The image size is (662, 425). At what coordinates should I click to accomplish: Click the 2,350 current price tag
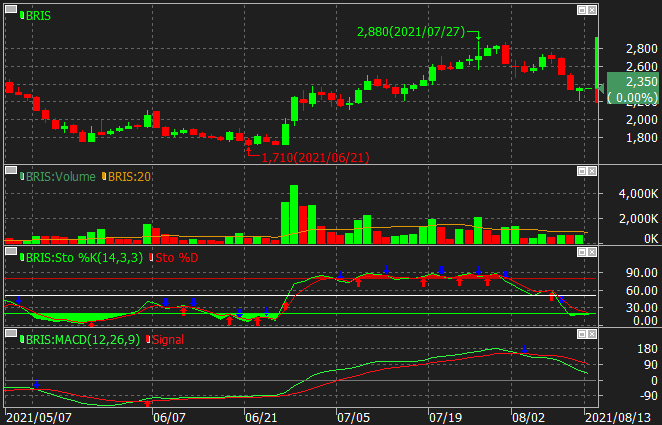(632, 88)
